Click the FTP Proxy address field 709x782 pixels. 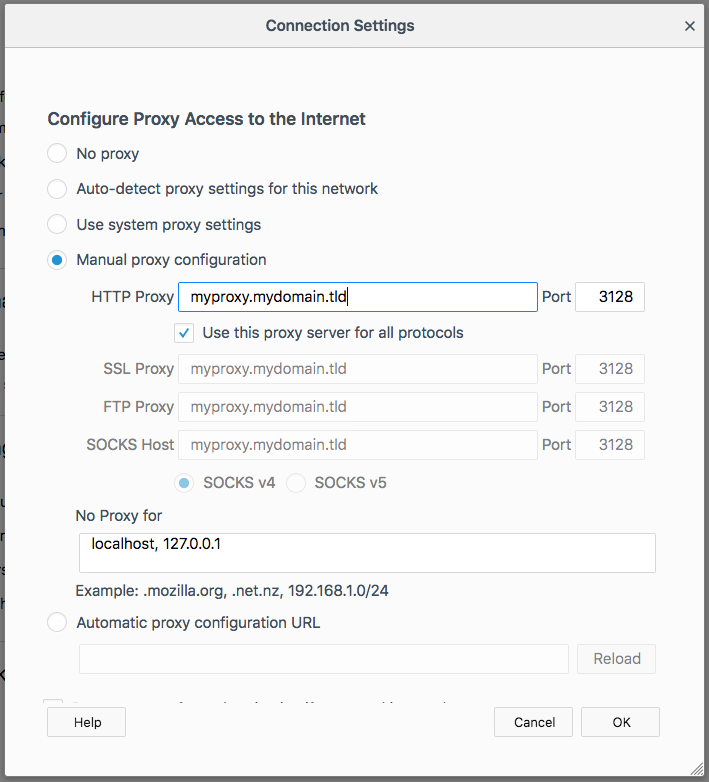point(357,407)
